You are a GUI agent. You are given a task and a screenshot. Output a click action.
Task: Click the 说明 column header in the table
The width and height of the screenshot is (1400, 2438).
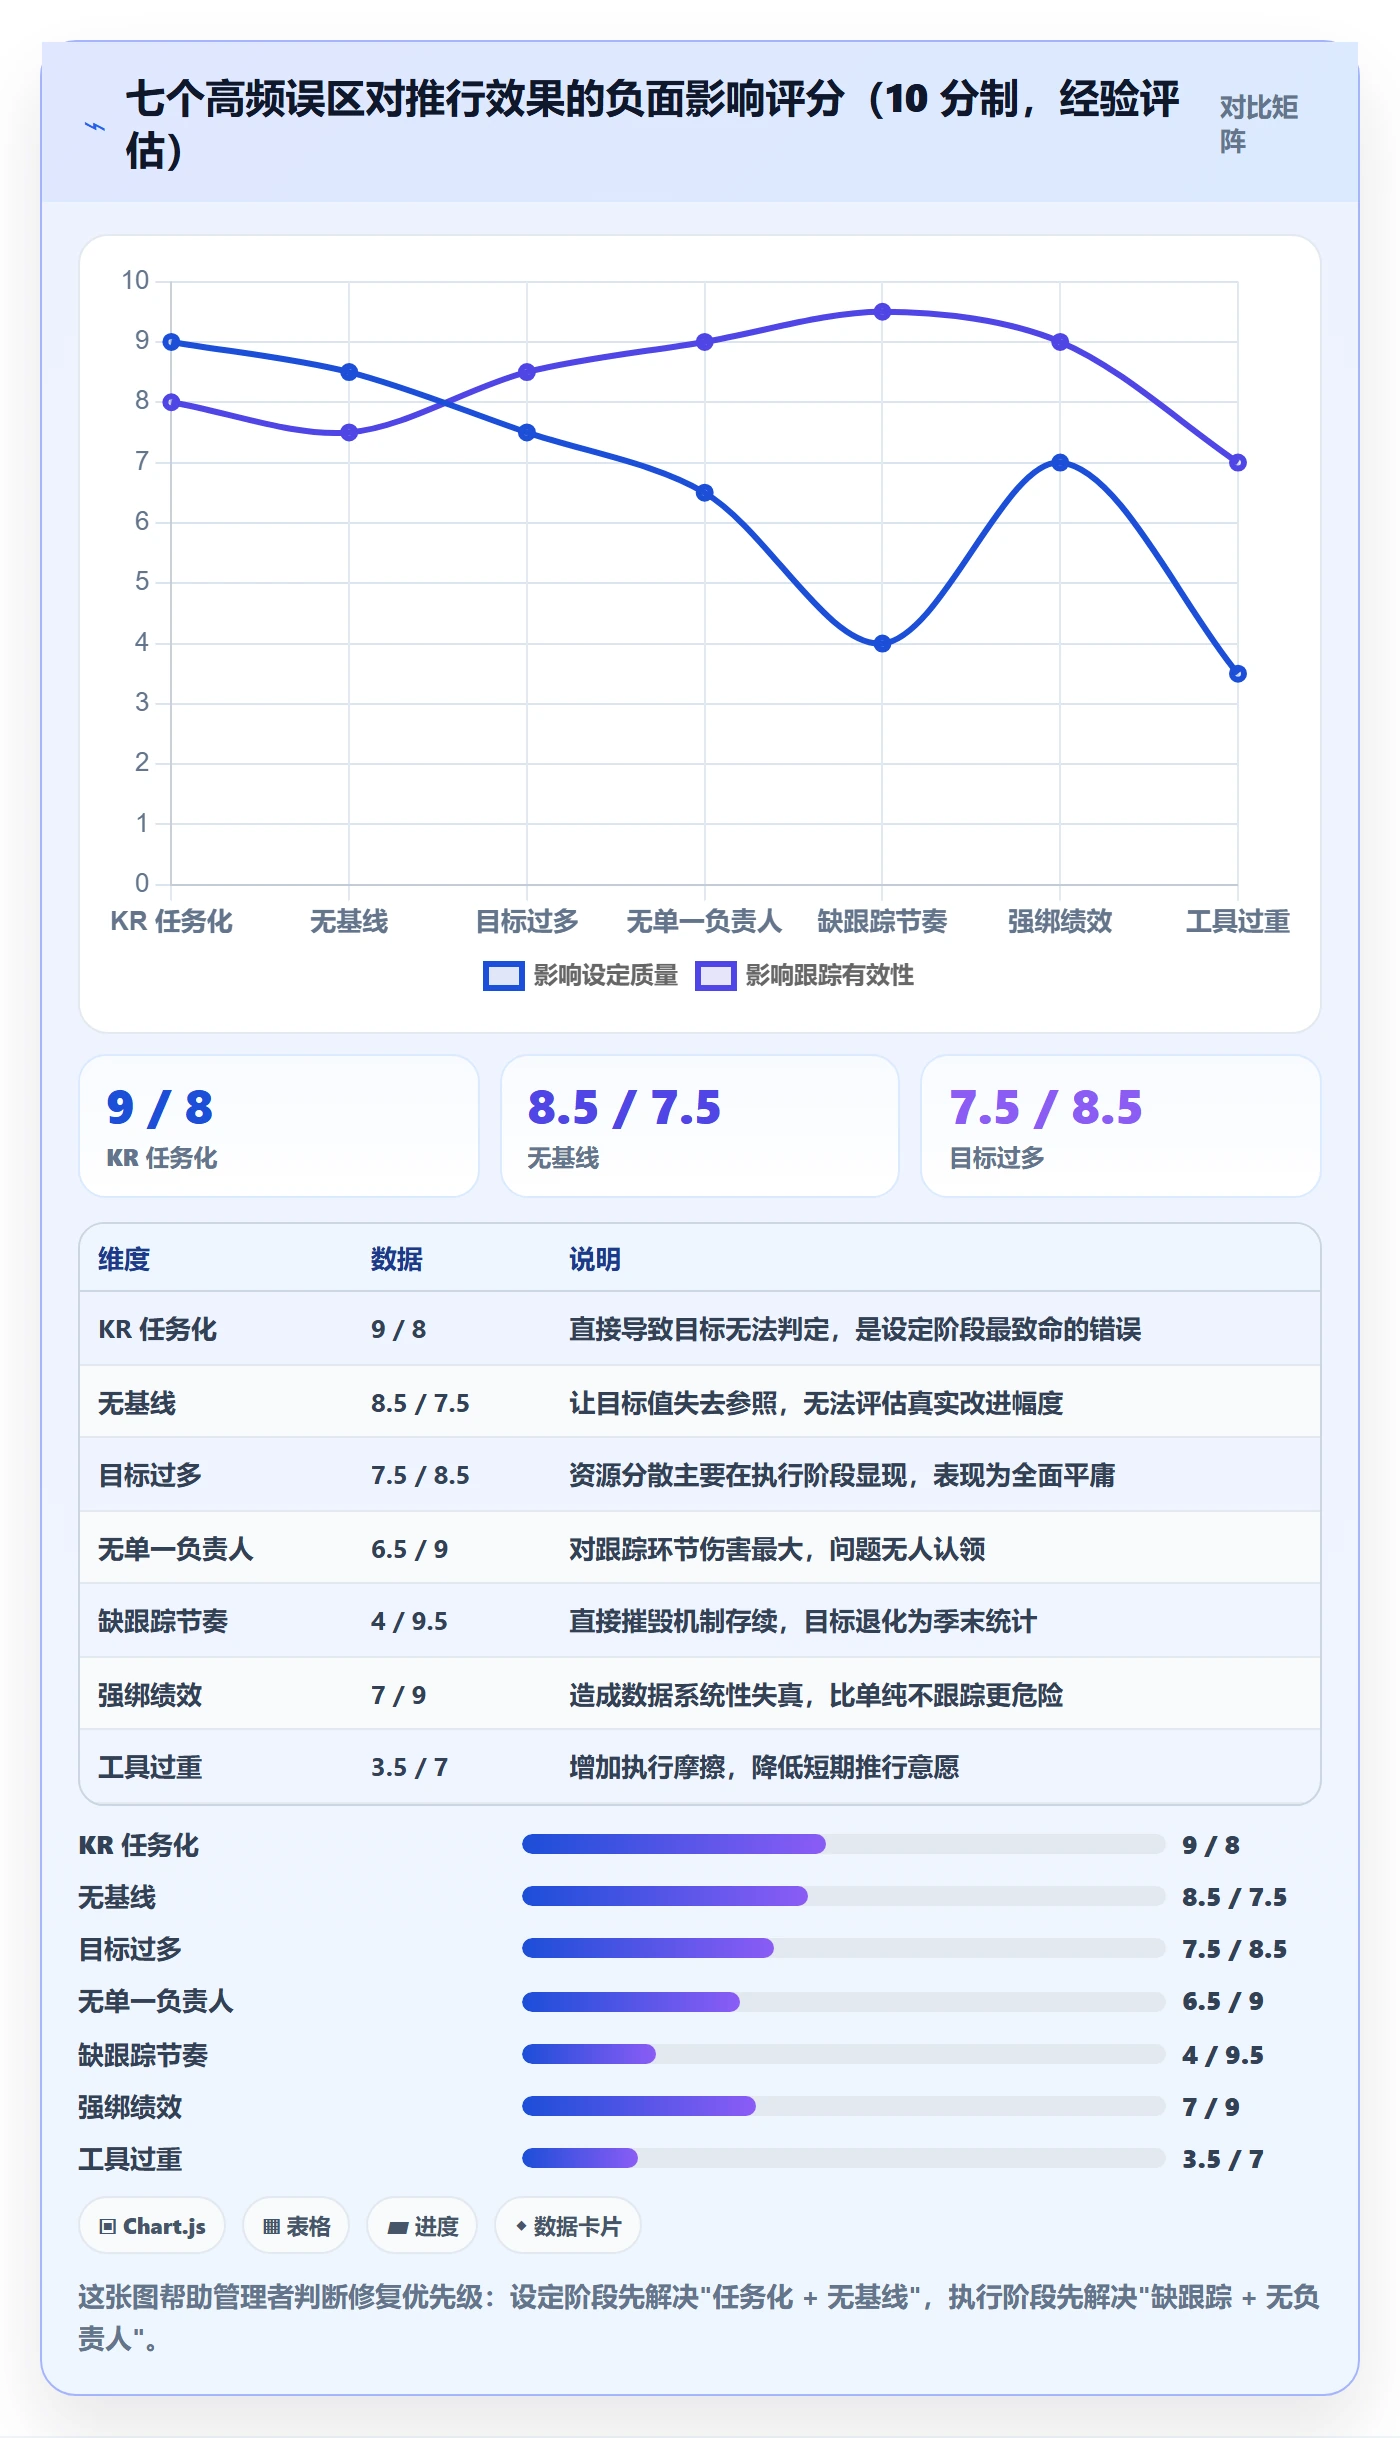(x=595, y=1259)
